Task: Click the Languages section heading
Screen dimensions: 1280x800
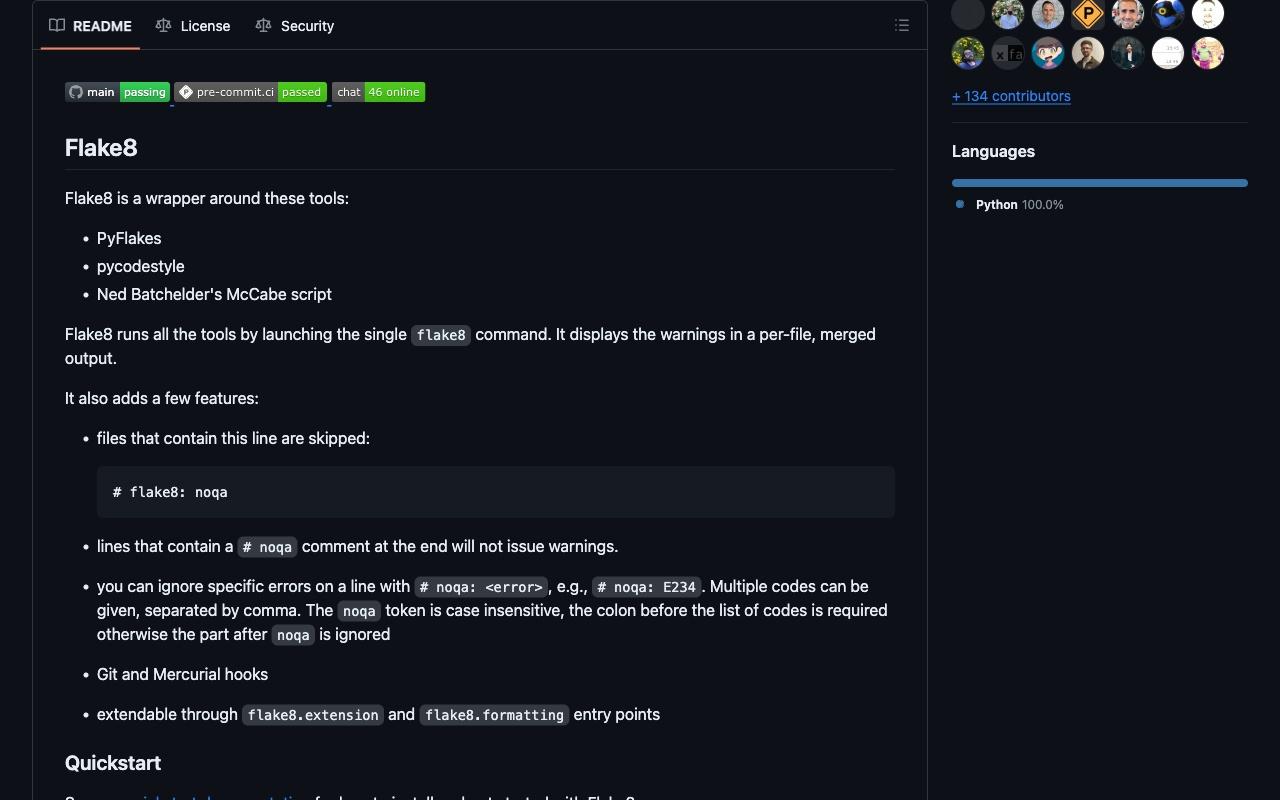Action: 993,151
